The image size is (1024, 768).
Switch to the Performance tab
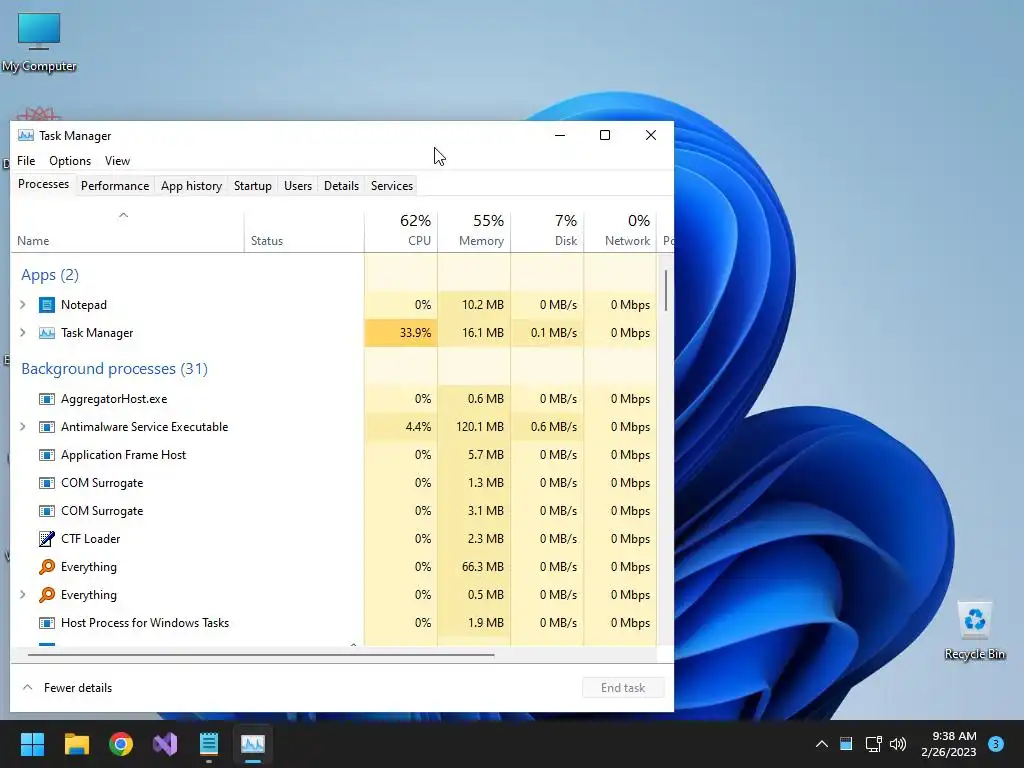(x=115, y=186)
